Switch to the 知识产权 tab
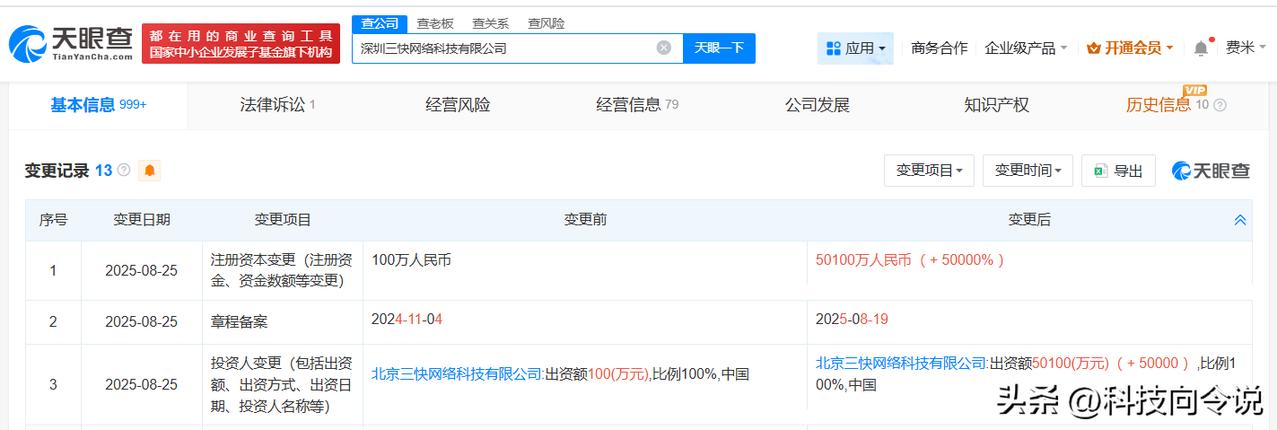 click(996, 105)
